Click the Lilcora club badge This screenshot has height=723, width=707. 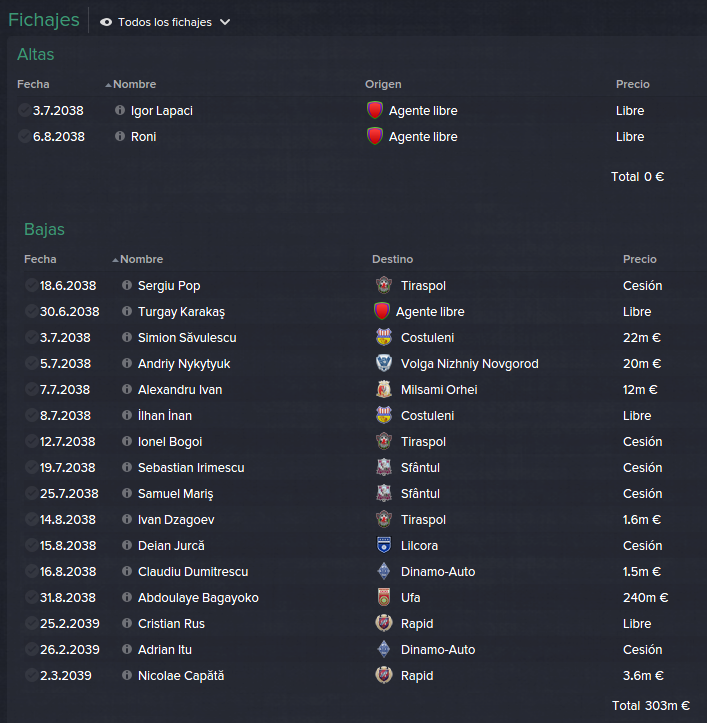(x=384, y=545)
